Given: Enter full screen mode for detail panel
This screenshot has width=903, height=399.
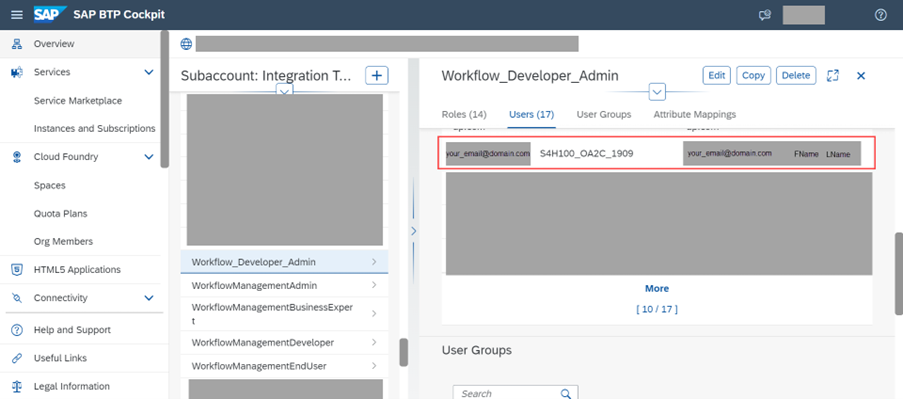Looking at the screenshot, I should pyautogui.click(x=833, y=75).
